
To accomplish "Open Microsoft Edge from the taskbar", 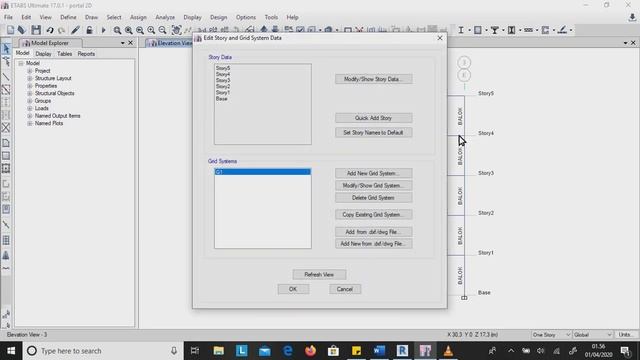I will click(x=288, y=351).
